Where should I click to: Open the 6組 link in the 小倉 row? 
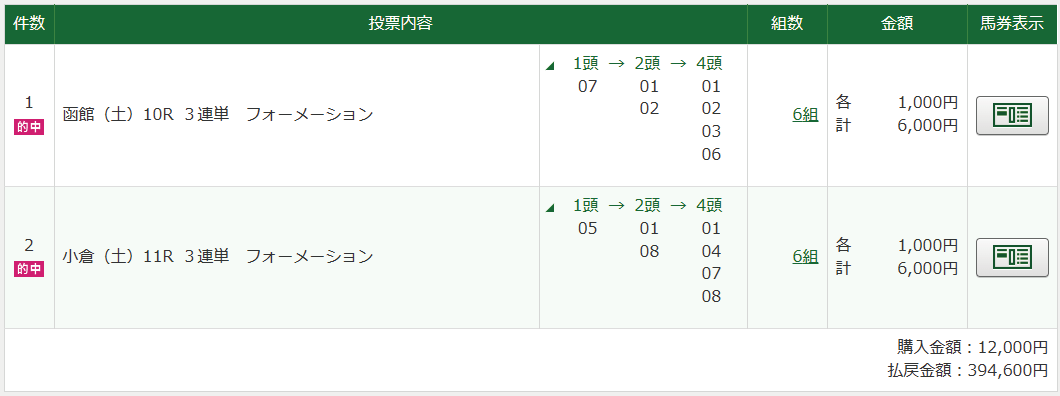point(805,257)
